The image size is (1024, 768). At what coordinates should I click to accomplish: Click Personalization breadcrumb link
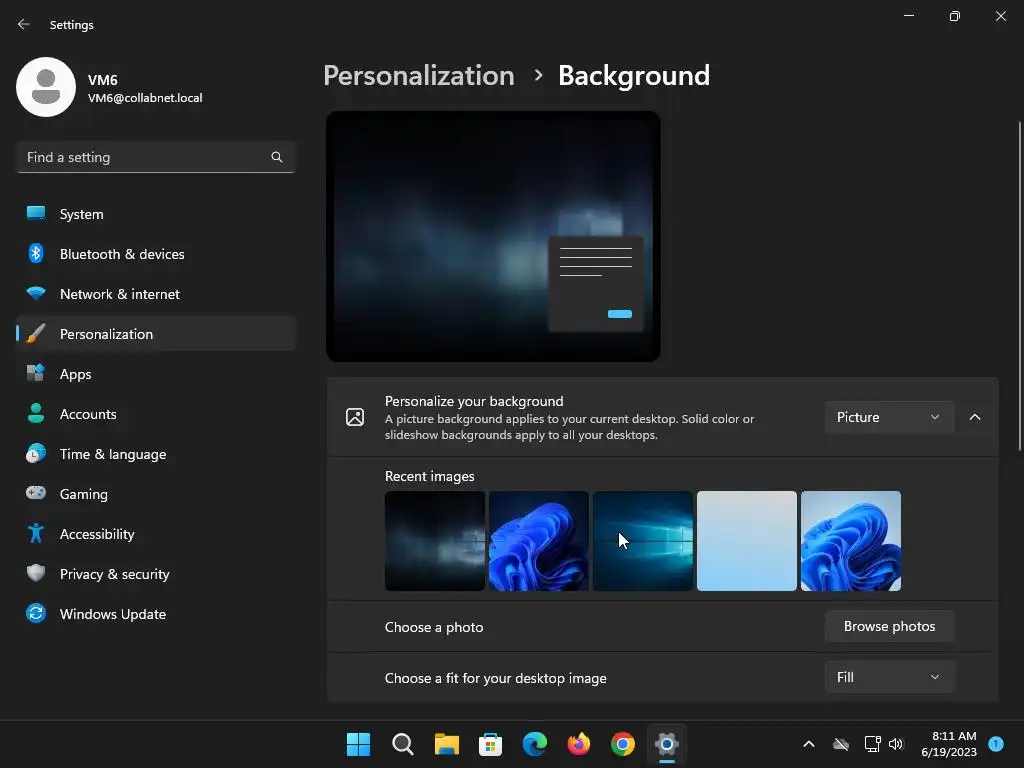click(x=419, y=76)
